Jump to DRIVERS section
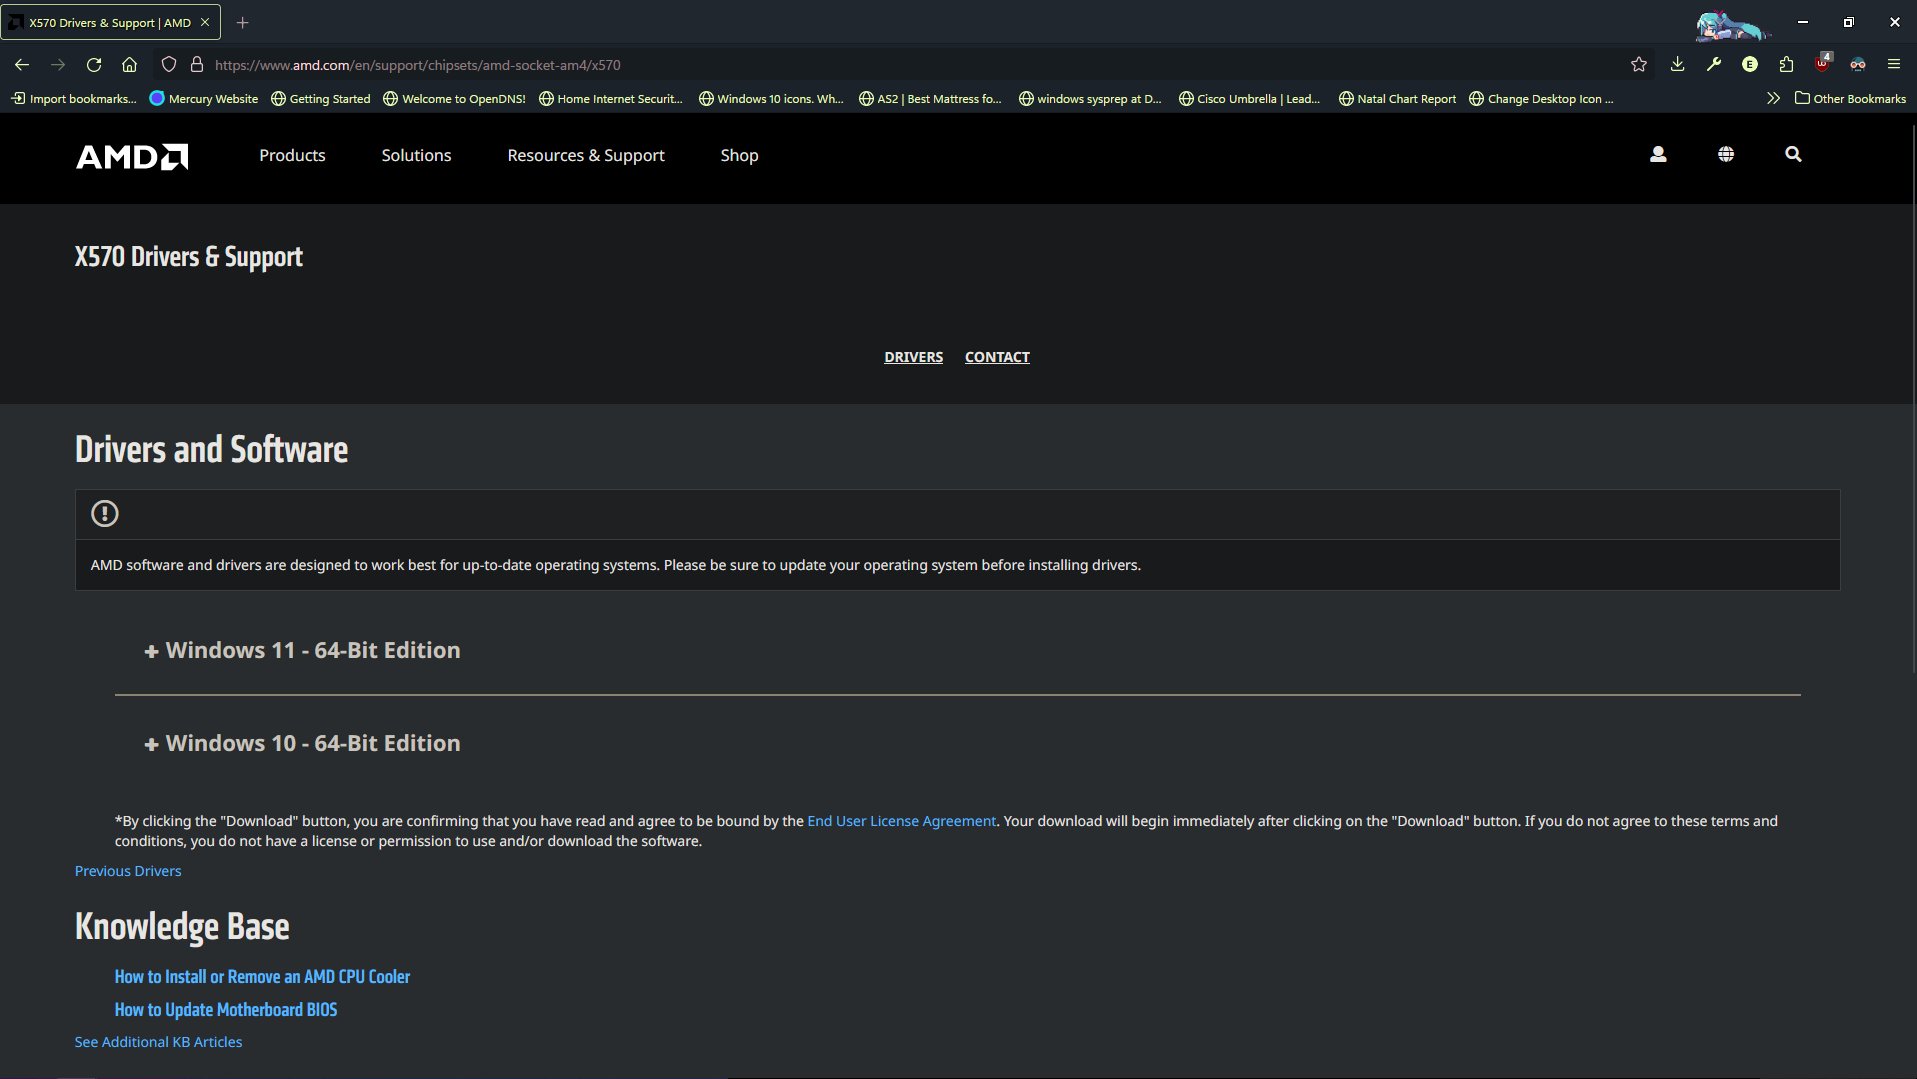The image size is (1917, 1079). tap(913, 357)
